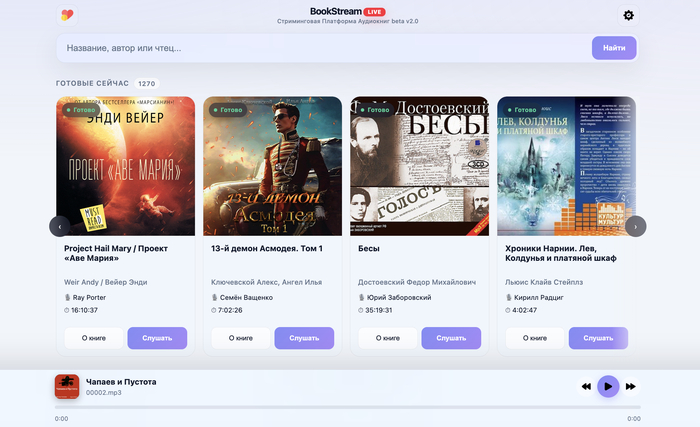Screen dimensions: 700x427
Task: Click the LIVE badge near BookStream
Action: 374,12
